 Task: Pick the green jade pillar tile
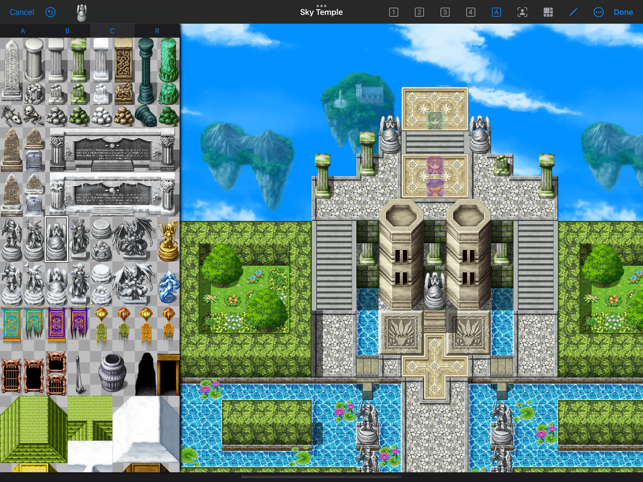click(168, 60)
